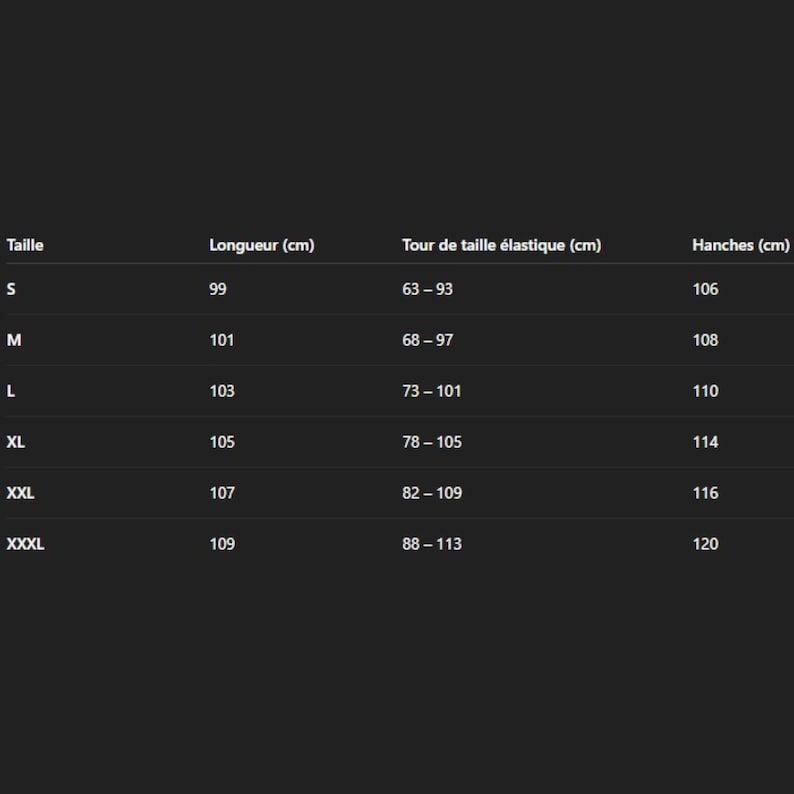Image resolution: width=794 pixels, height=794 pixels.
Task: Click the waist range 78 – 105
Action: tap(432, 442)
